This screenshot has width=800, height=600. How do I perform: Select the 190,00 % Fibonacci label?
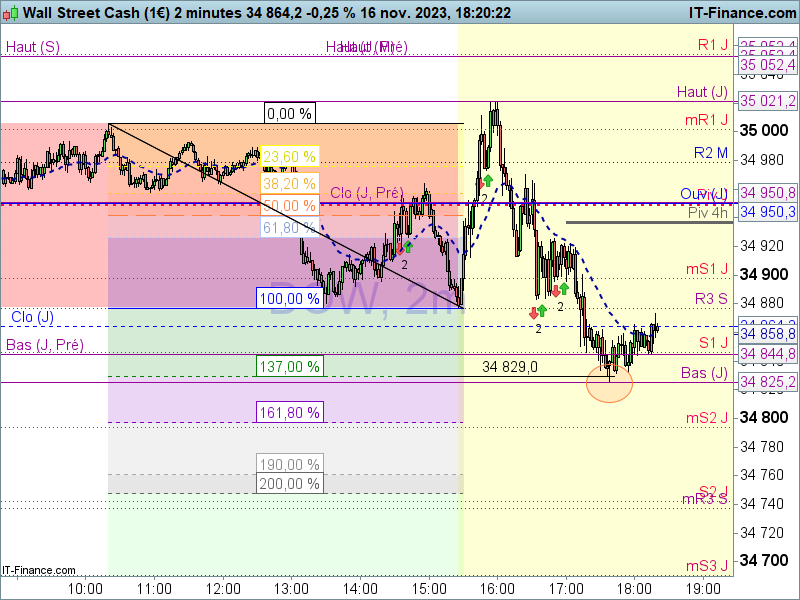click(x=289, y=464)
